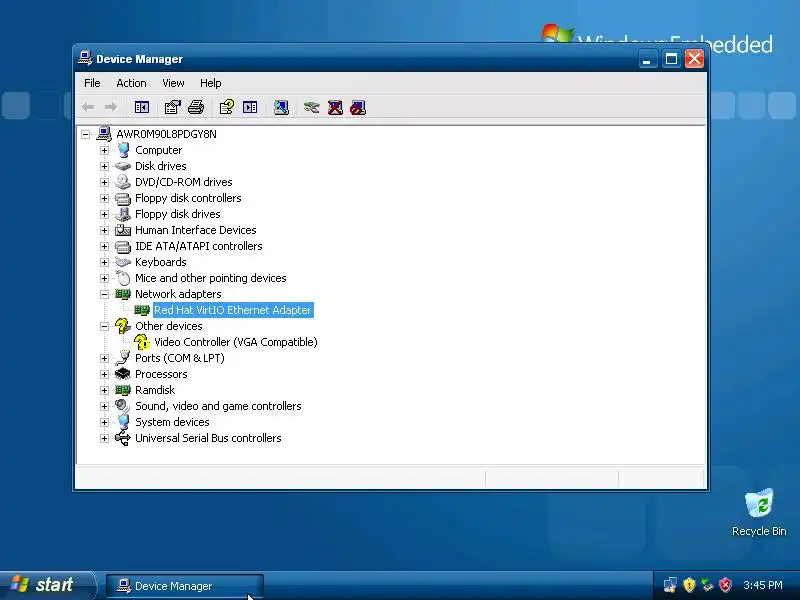Click the Windows start button
800x600 pixels.
coord(47,585)
